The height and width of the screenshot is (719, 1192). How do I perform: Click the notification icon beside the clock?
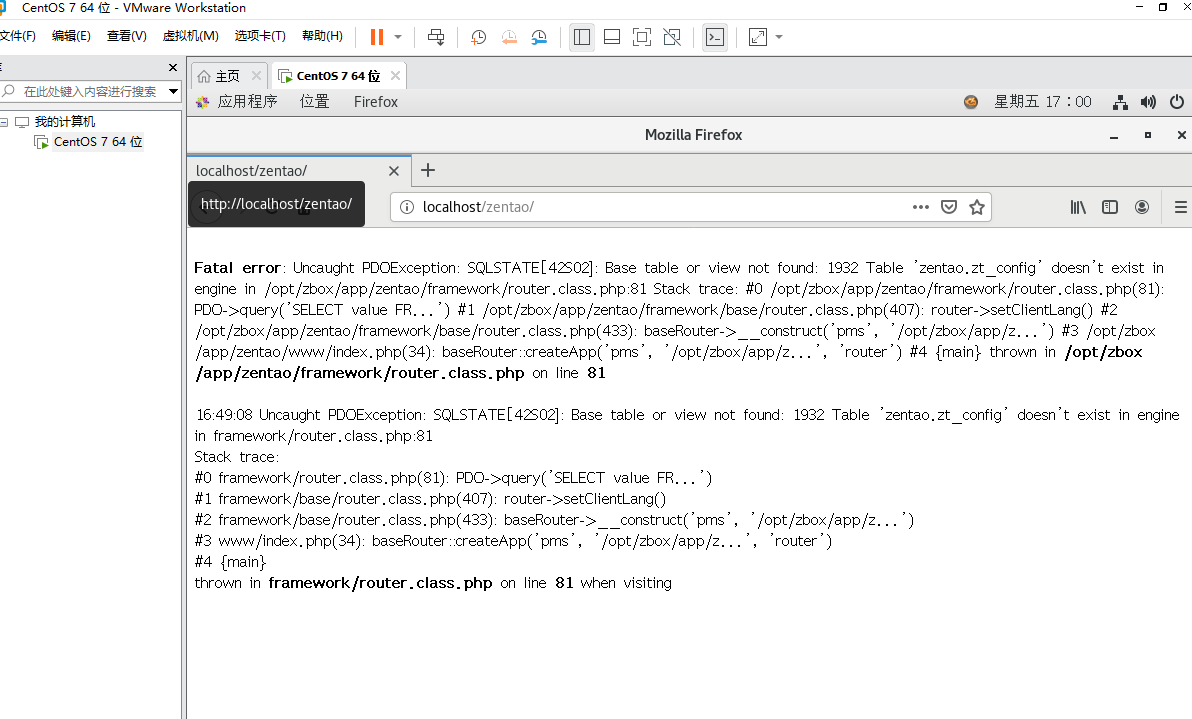(971, 102)
